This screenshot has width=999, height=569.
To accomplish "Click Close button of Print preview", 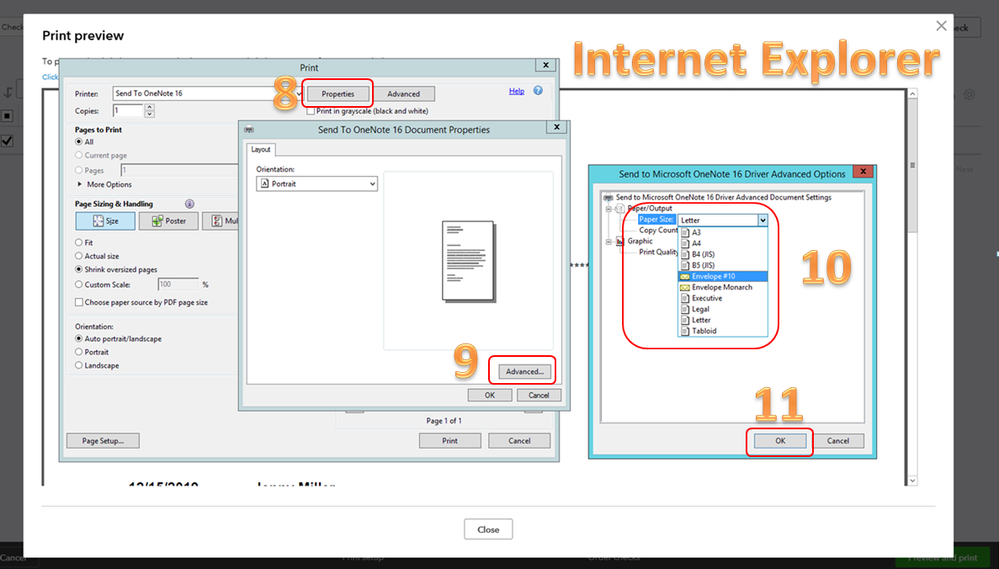I will click(x=488, y=529).
